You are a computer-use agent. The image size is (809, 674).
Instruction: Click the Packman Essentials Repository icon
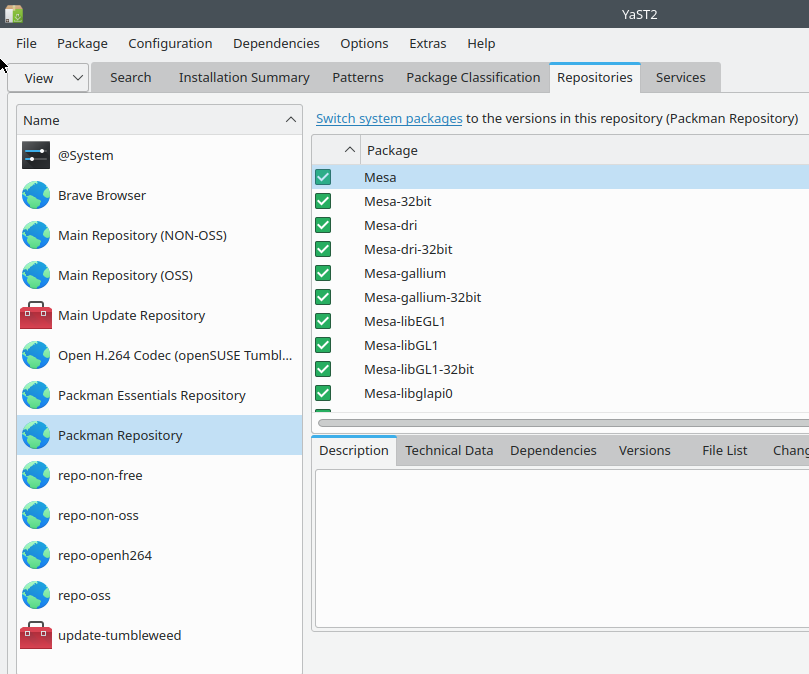36,395
